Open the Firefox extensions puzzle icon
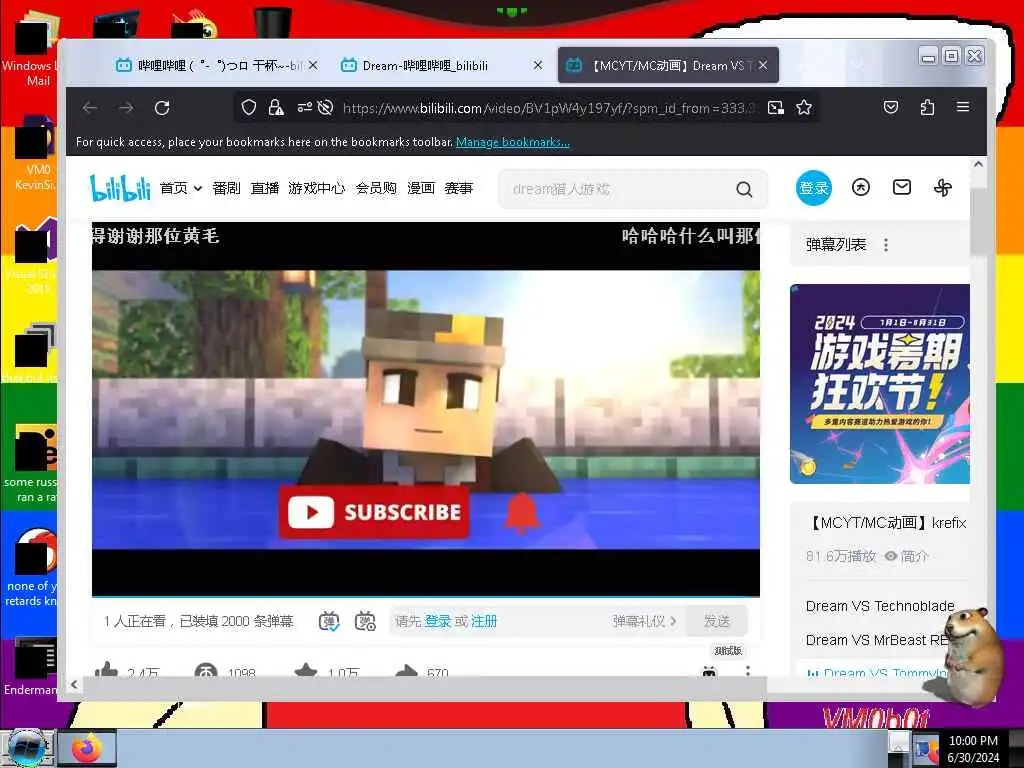This screenshot has height=768, width=1024. point(927,107)
